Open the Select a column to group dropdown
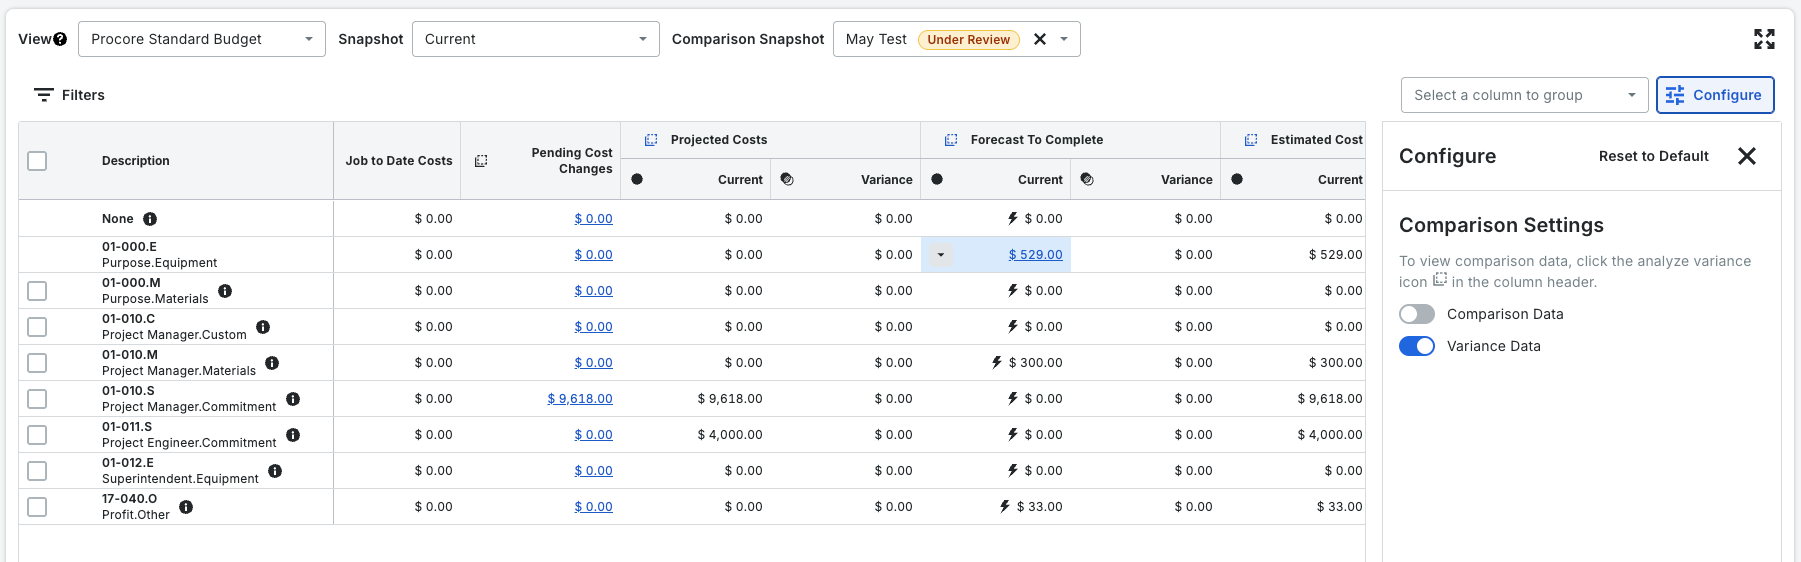The image size is (1801, 562). [x=1523, y=95]
